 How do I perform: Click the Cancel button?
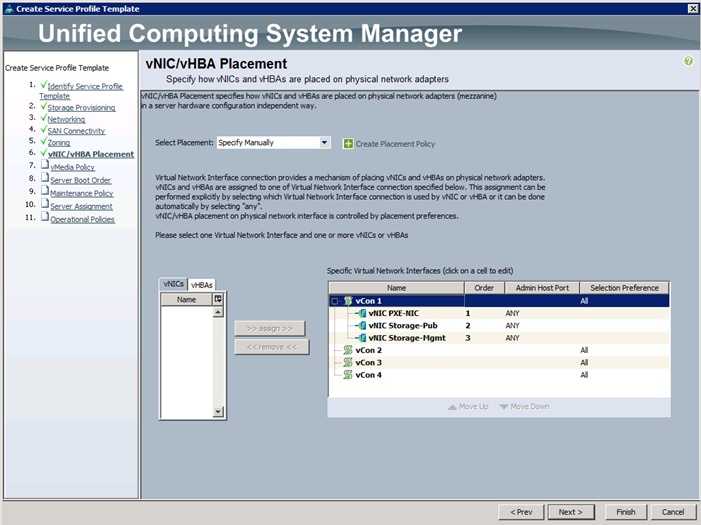pos(673,512)
